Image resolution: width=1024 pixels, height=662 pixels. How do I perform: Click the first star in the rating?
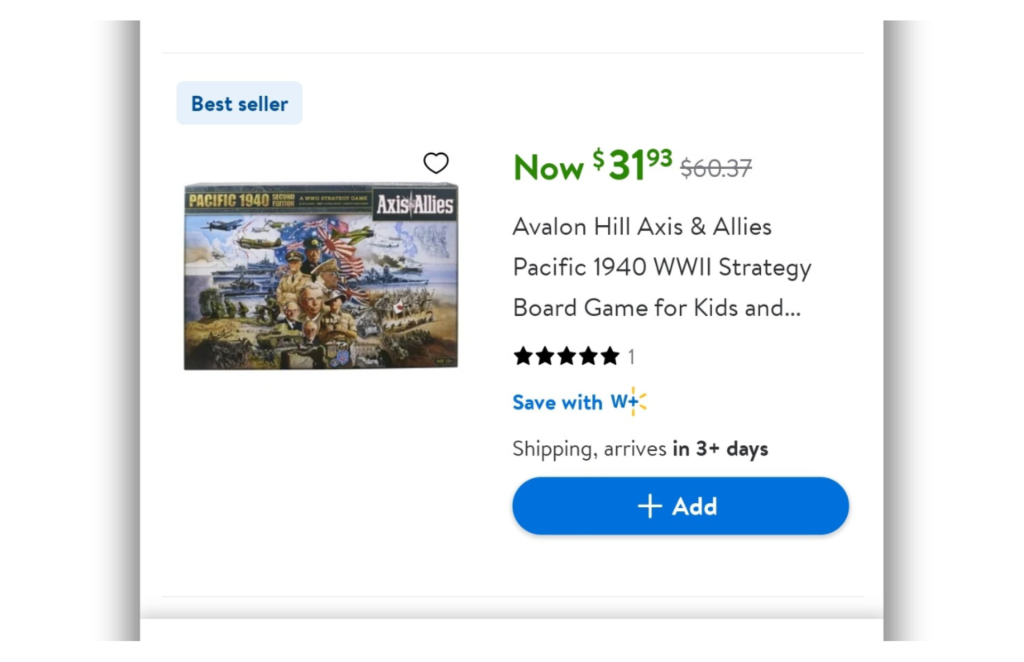[523, 356]
